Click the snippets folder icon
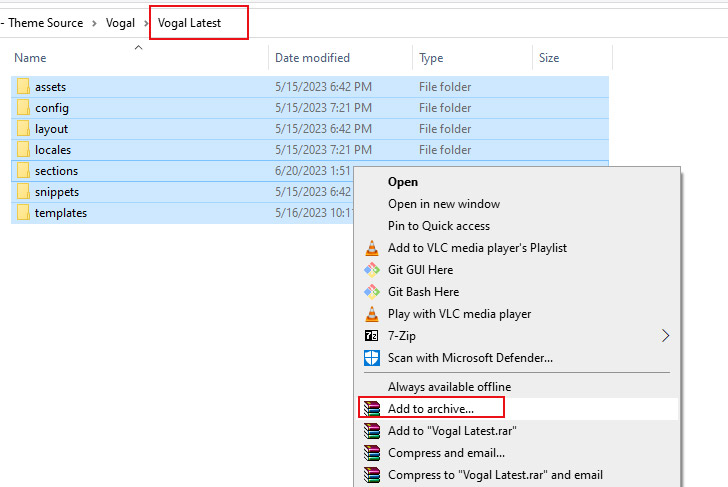This screenshot has height=487, width=728. (23, 191)
